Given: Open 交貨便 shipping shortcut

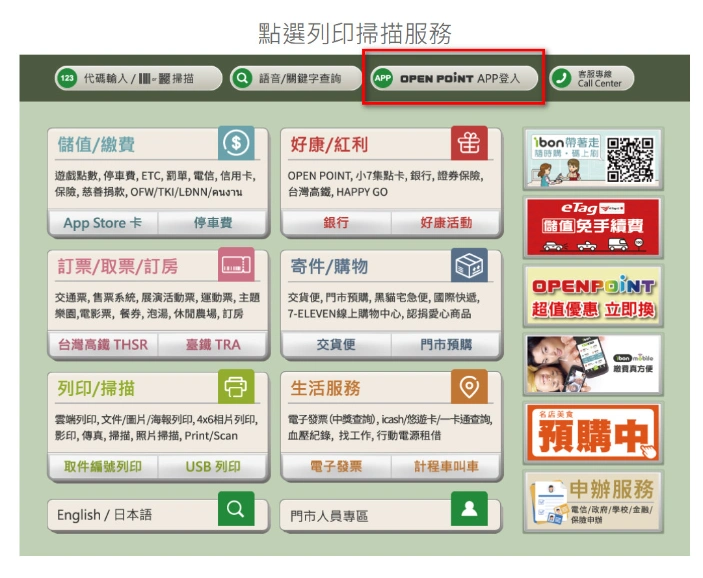Looking at the screenshot, I should (x=336, y=344).
